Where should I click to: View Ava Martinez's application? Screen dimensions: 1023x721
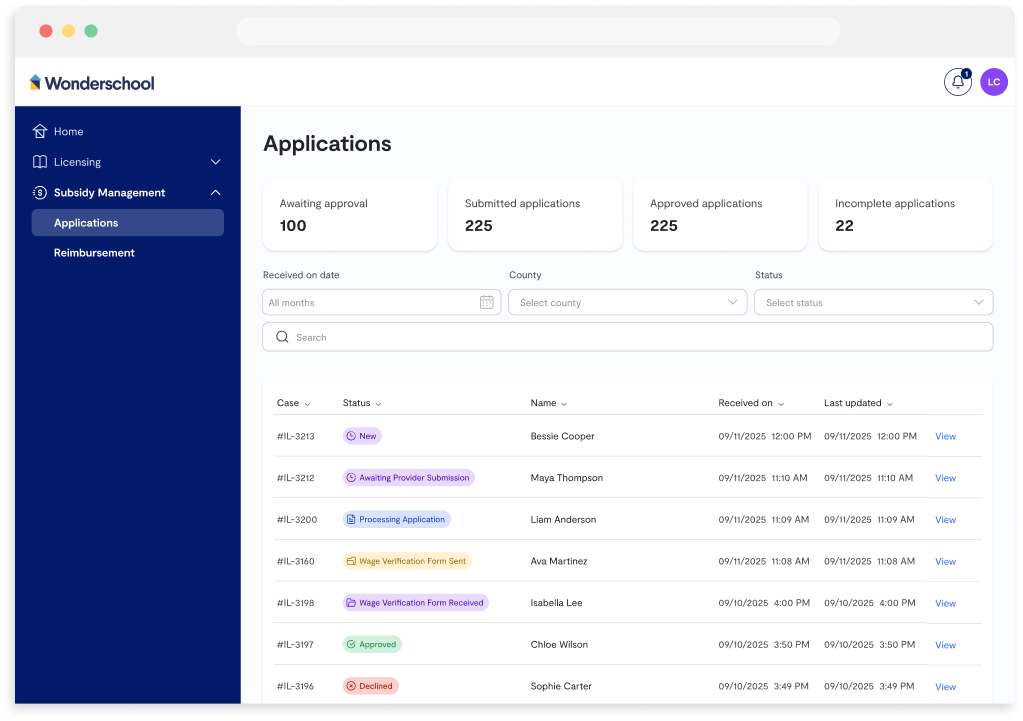(945, 562)
